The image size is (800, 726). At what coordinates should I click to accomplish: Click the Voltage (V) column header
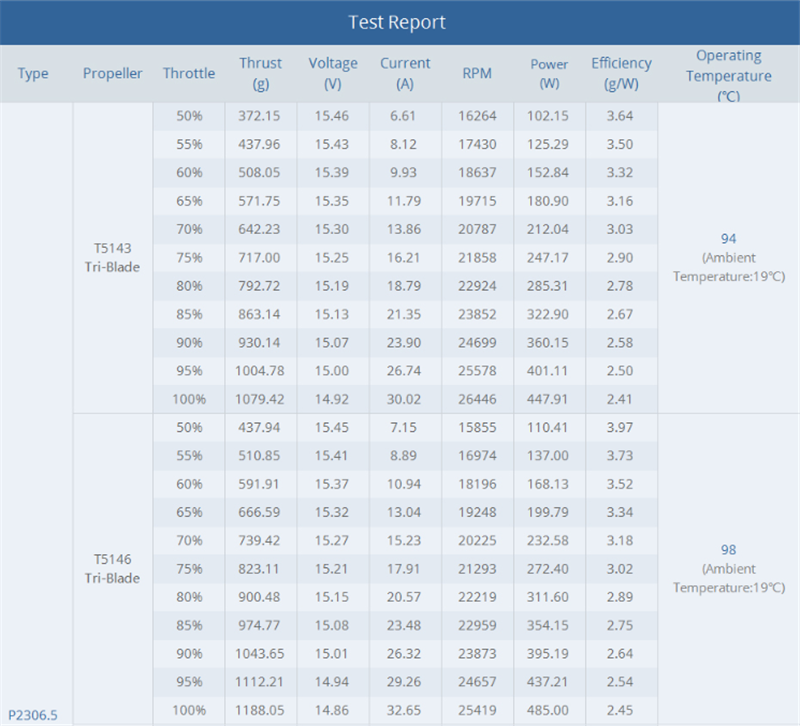click(333, 73)
